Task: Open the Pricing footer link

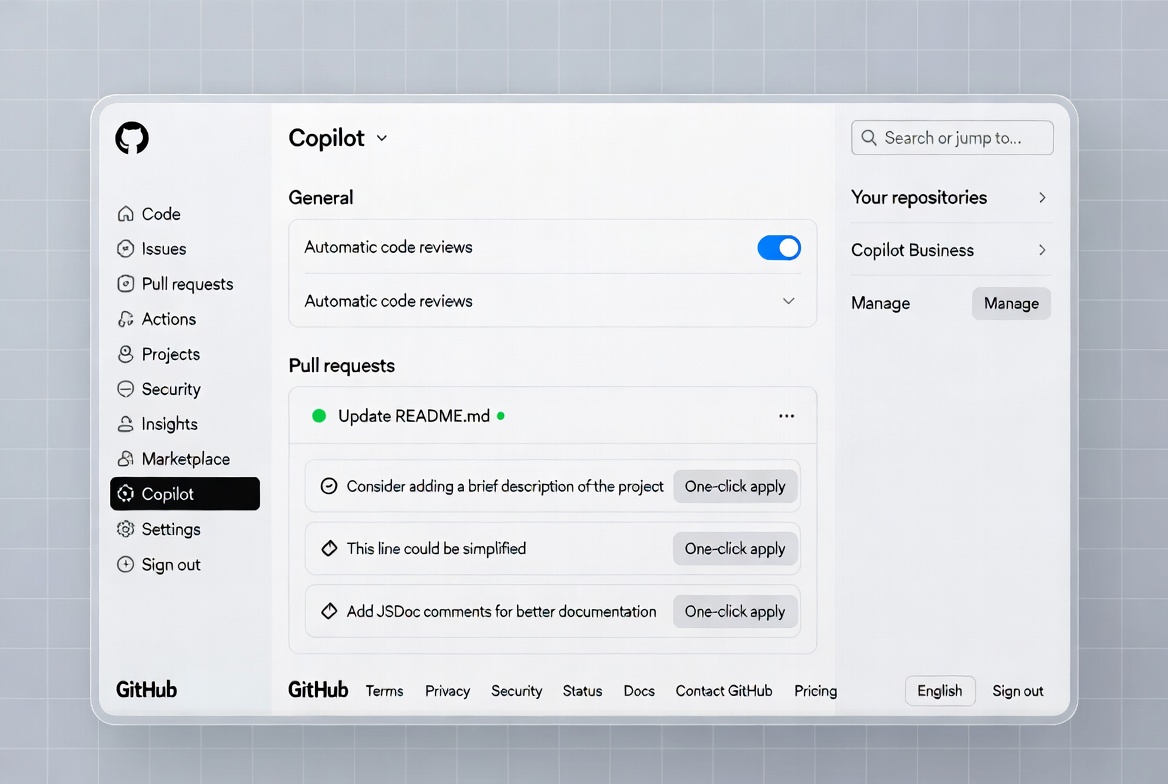Action: point(815,691)
